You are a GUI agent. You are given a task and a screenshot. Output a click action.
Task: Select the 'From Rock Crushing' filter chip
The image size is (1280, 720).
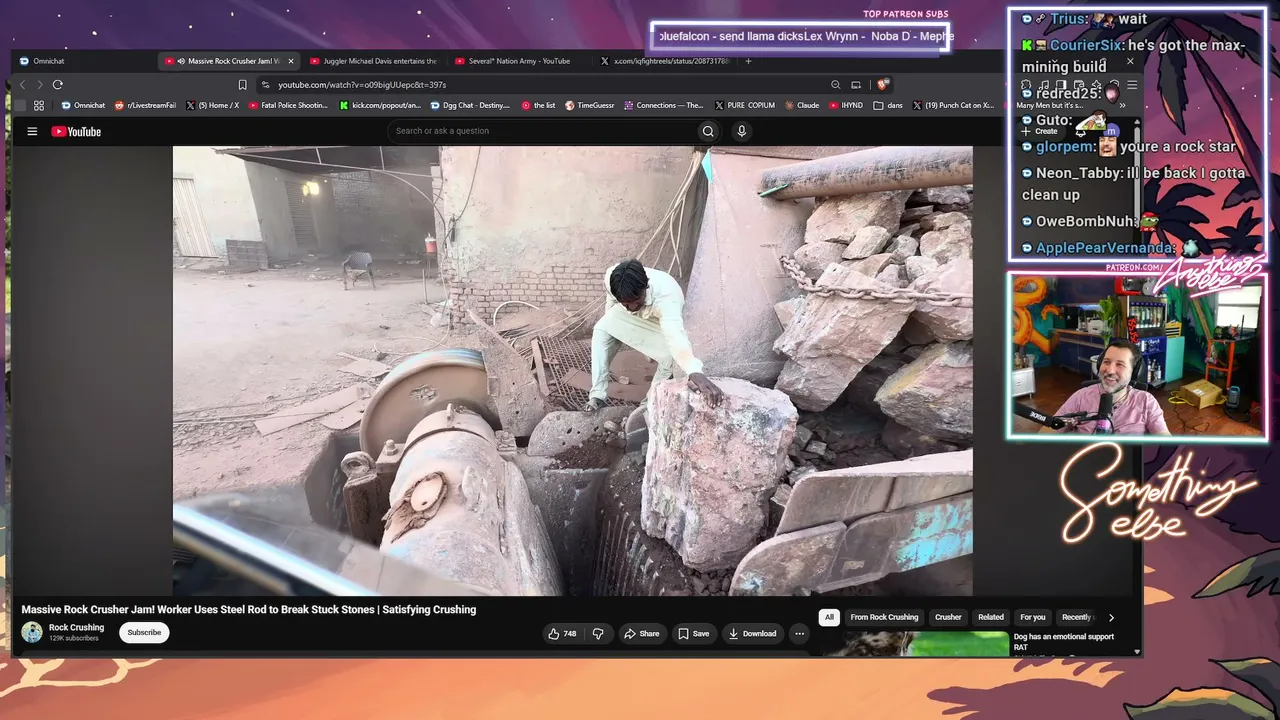click(x=884, y=618)
